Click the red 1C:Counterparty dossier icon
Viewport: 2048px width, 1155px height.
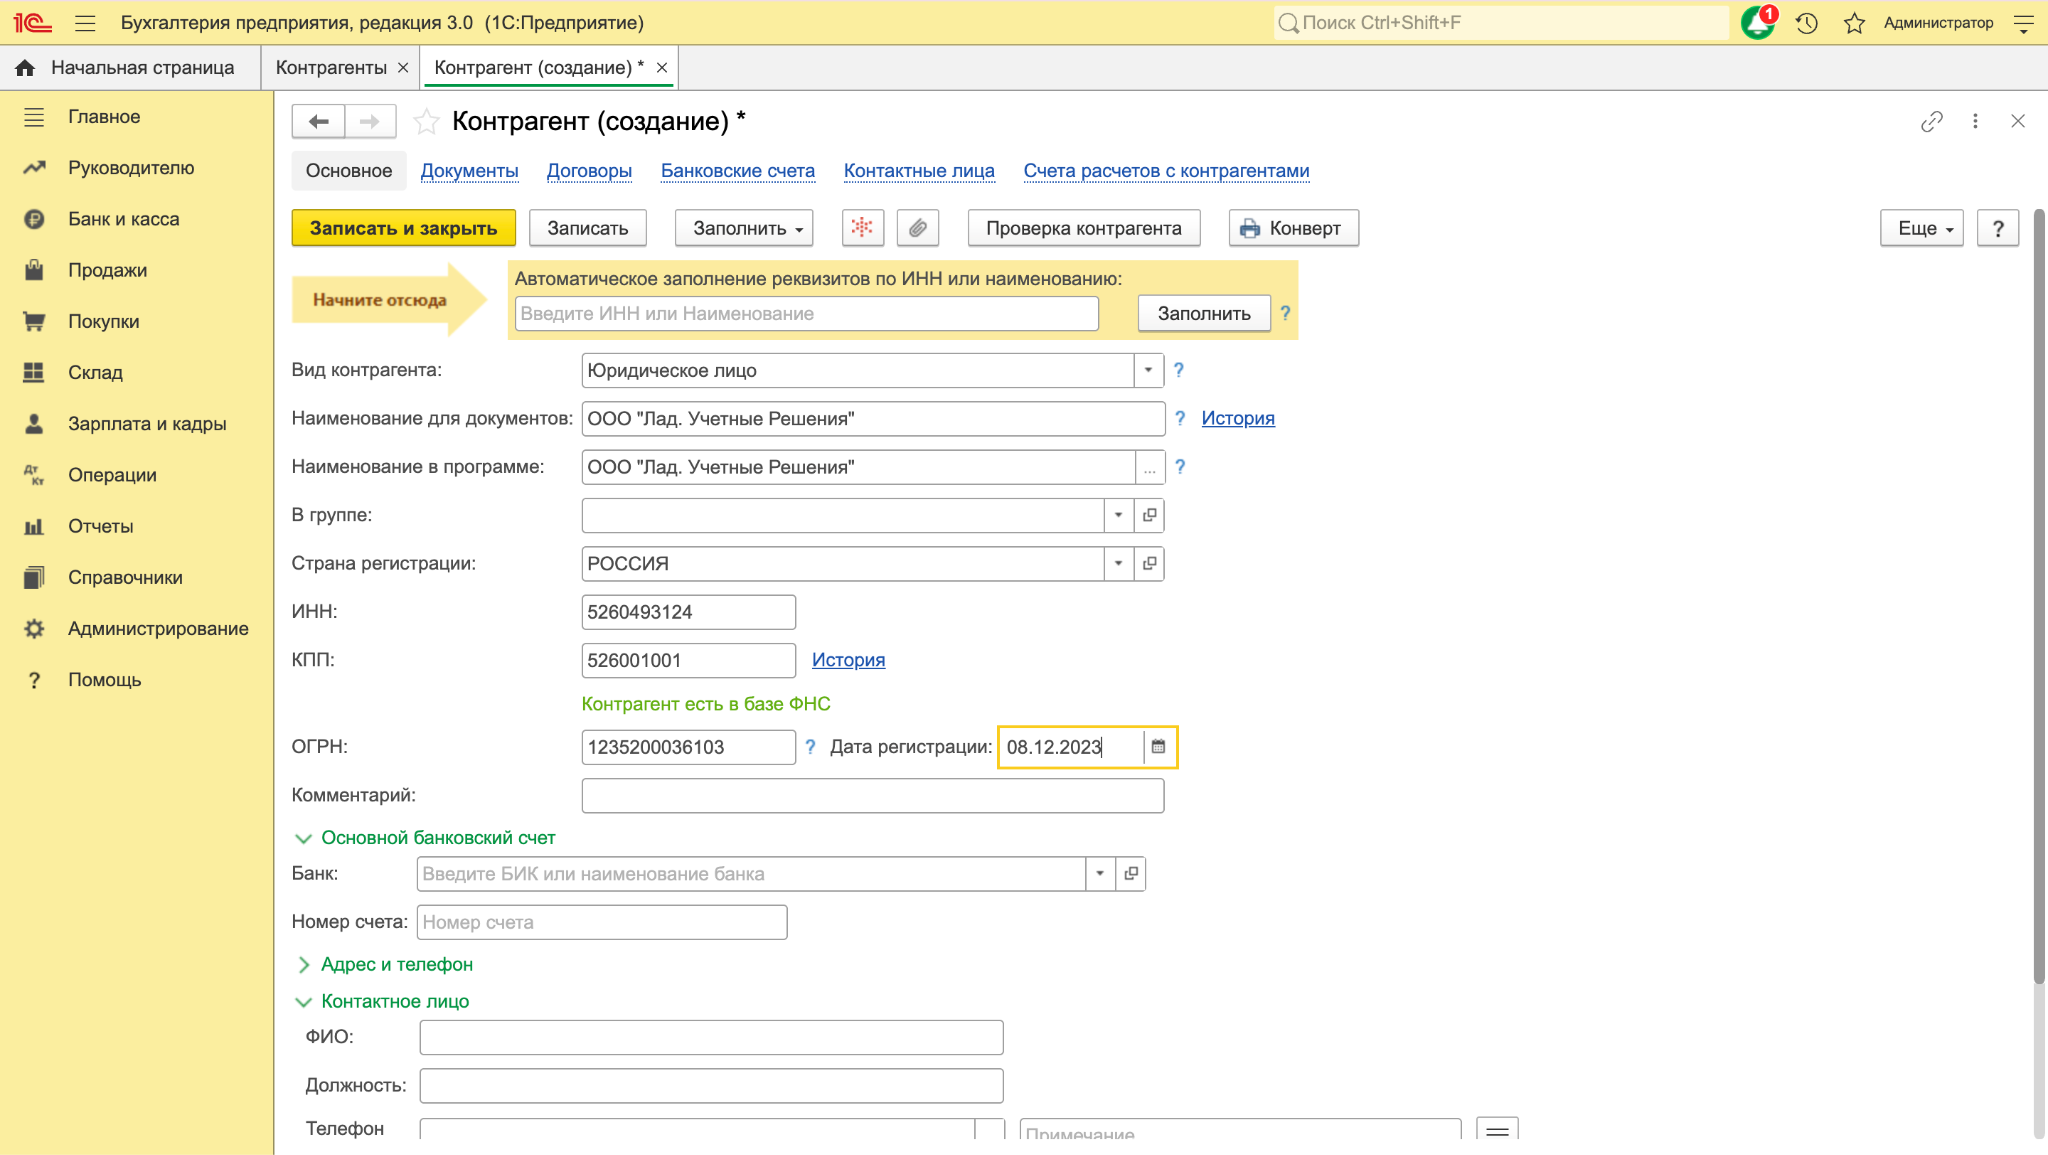coord(862,228)
